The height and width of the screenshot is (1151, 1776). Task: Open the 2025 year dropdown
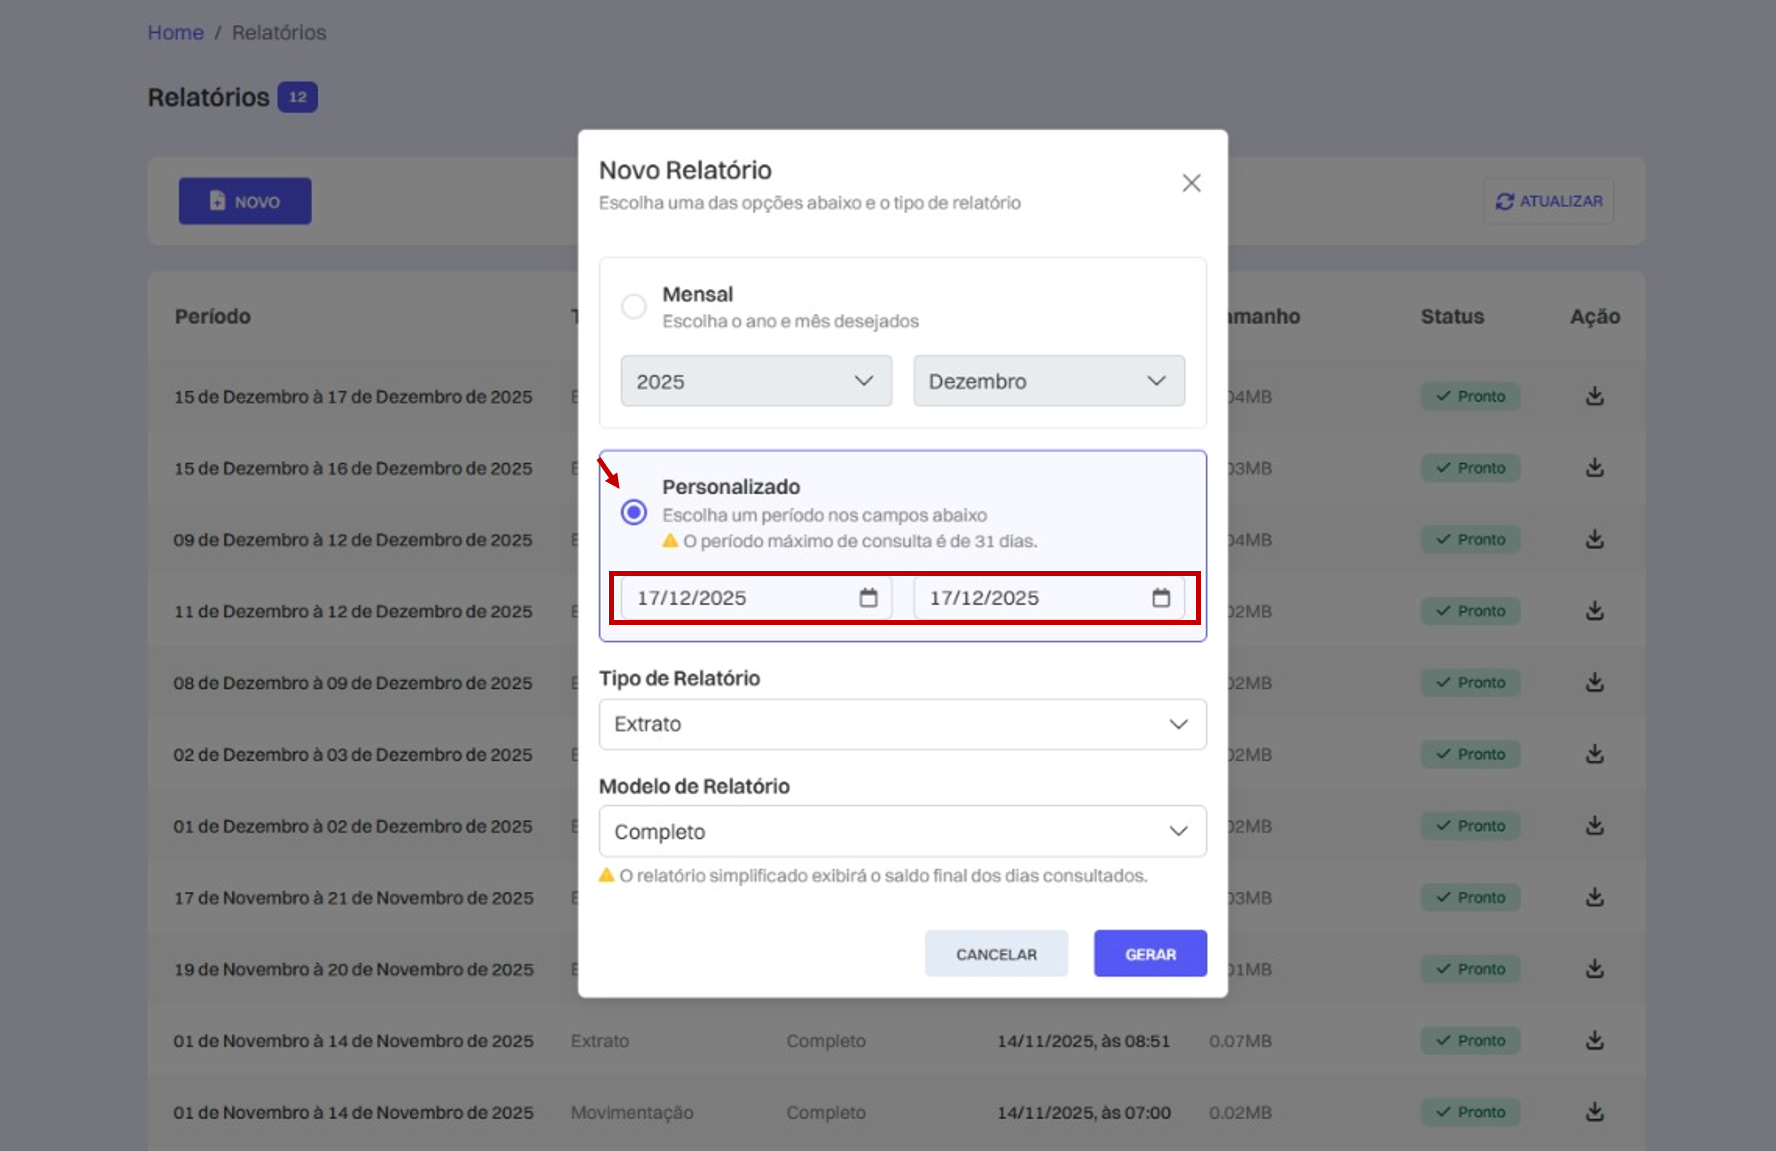point(756,381)
